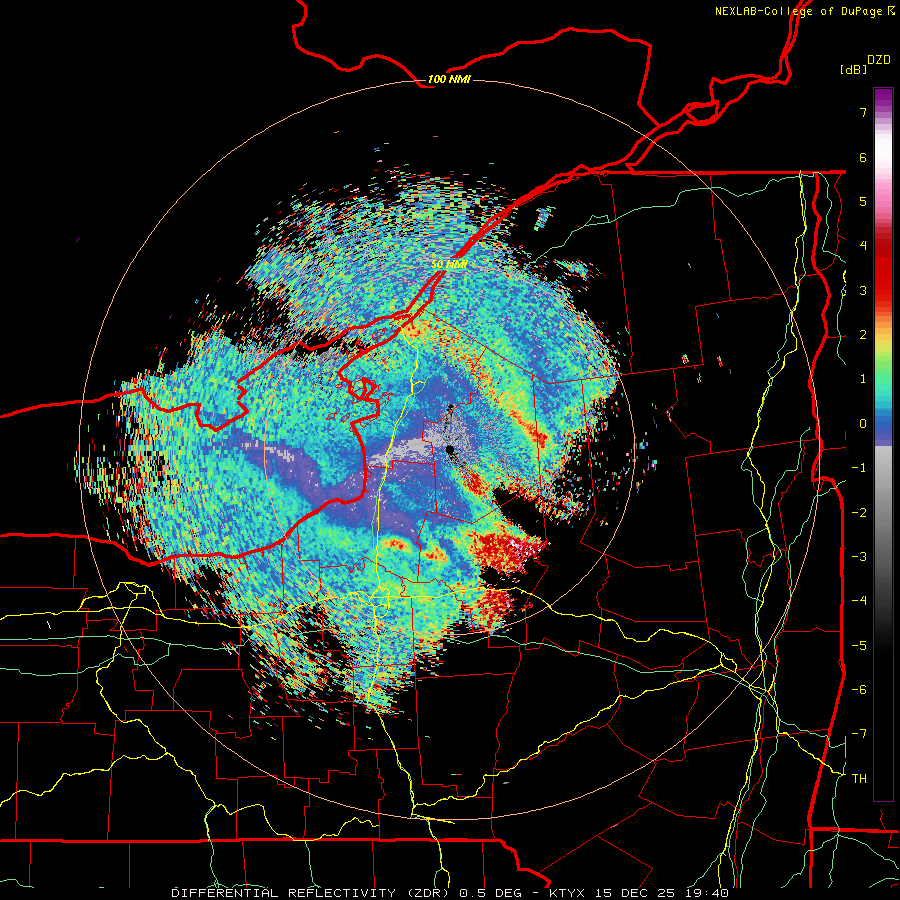This screenshot has height=900, width=900.
Task: Click the [dB] unit label
Action: [x=853, y=69]
